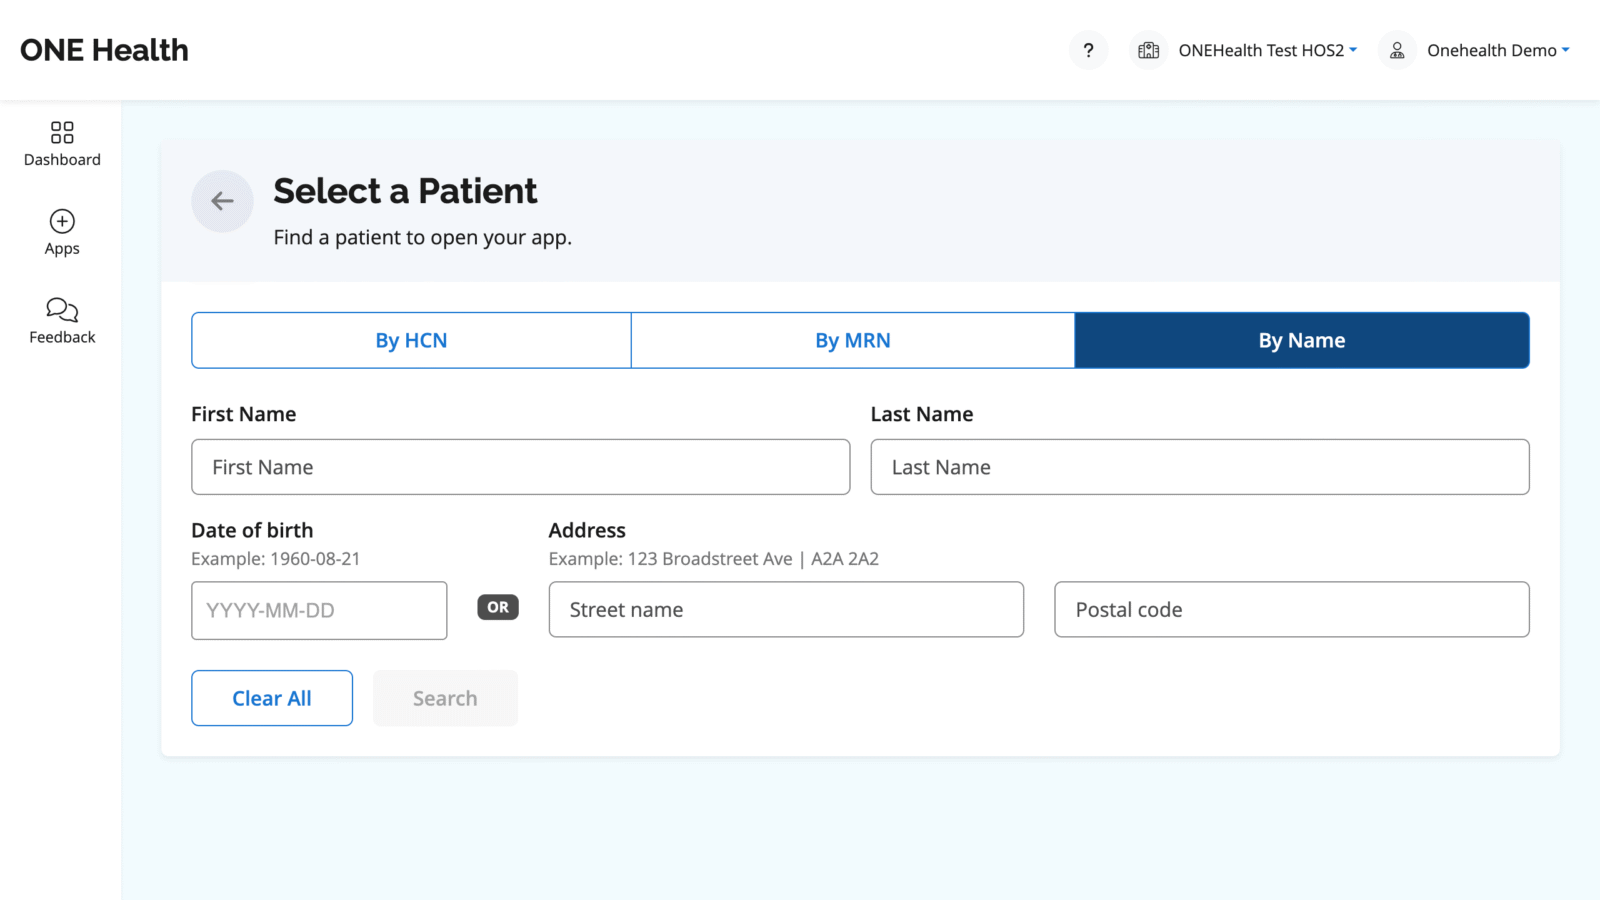
Task: Click the user profile avatar icon
Action: [1397, 50]
